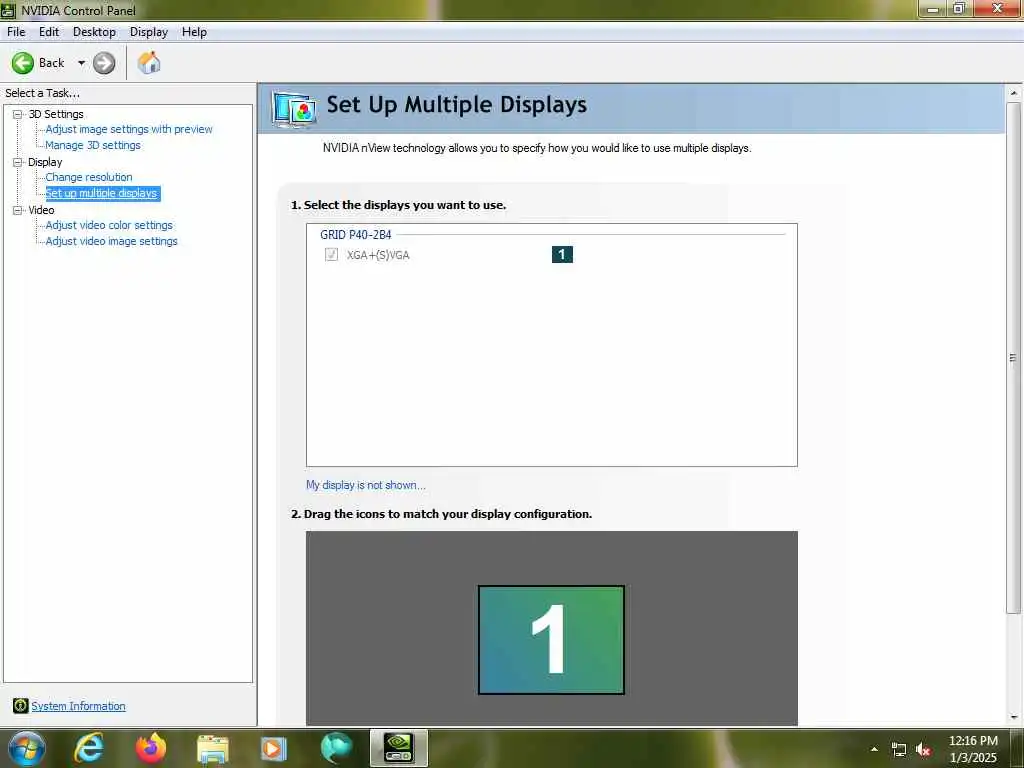Click the taskbar clock 12:16 PM

click(973, 741)
